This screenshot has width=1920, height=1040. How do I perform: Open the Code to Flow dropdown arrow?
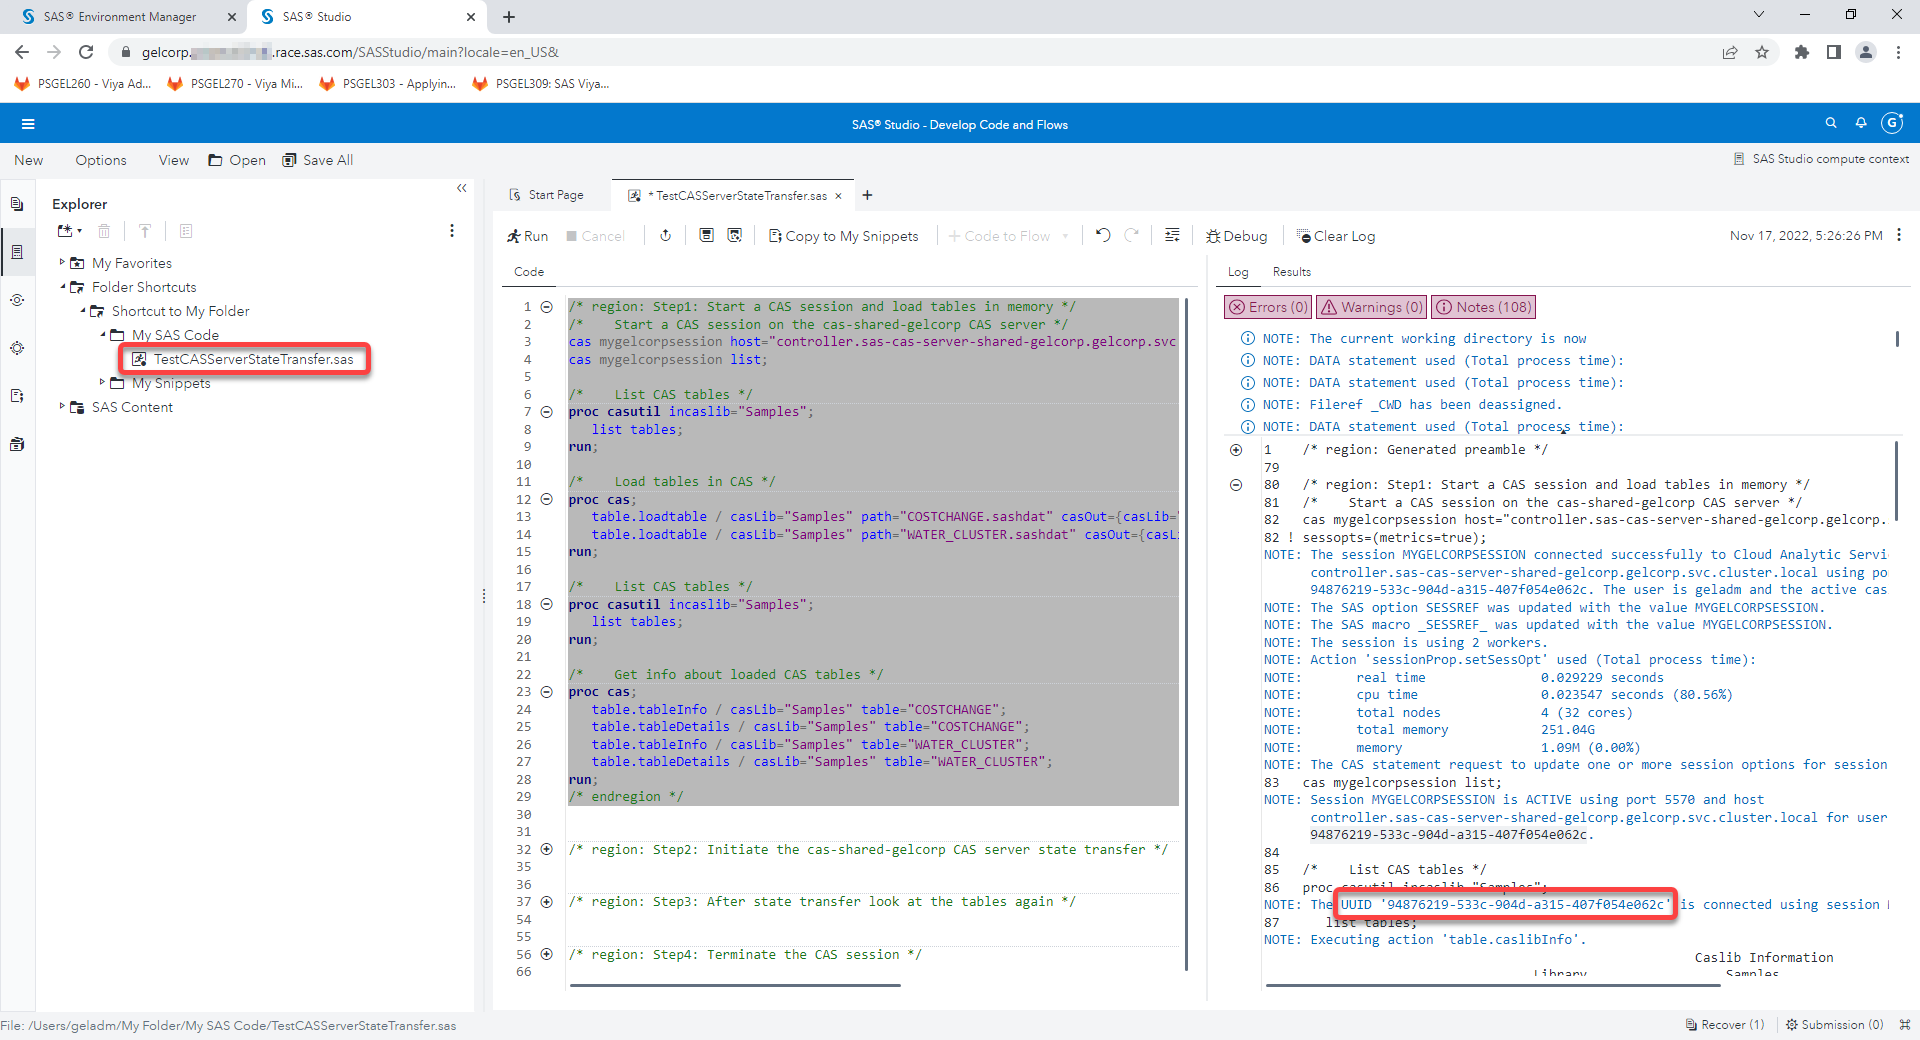click(x=1065, y=236)
